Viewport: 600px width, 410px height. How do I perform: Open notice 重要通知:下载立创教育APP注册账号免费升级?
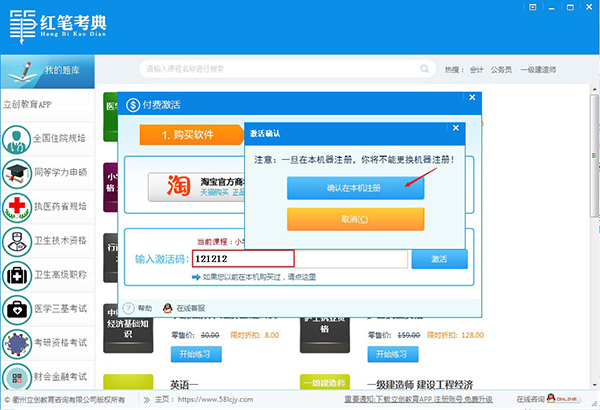(x=418, y=399)
